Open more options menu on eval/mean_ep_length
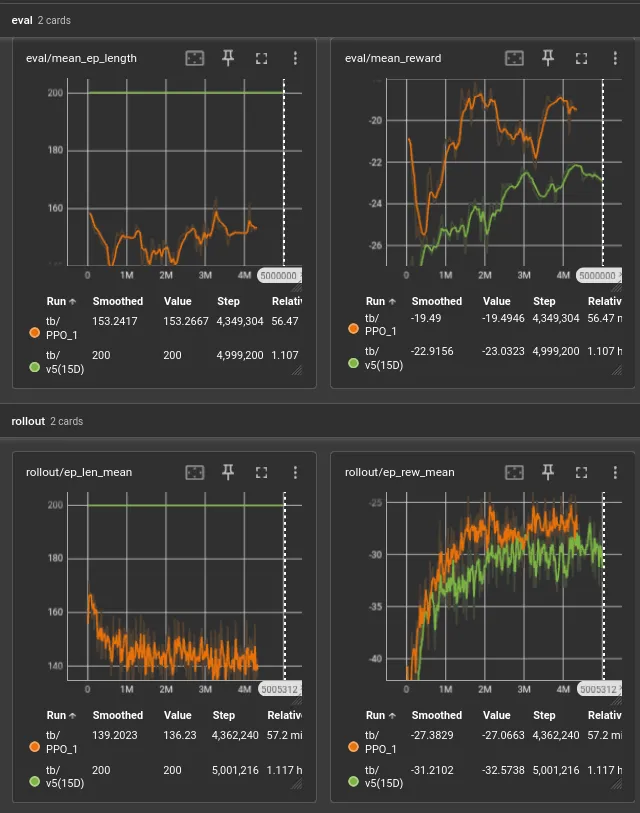640x813 pixels. click(x=295, y=58)
